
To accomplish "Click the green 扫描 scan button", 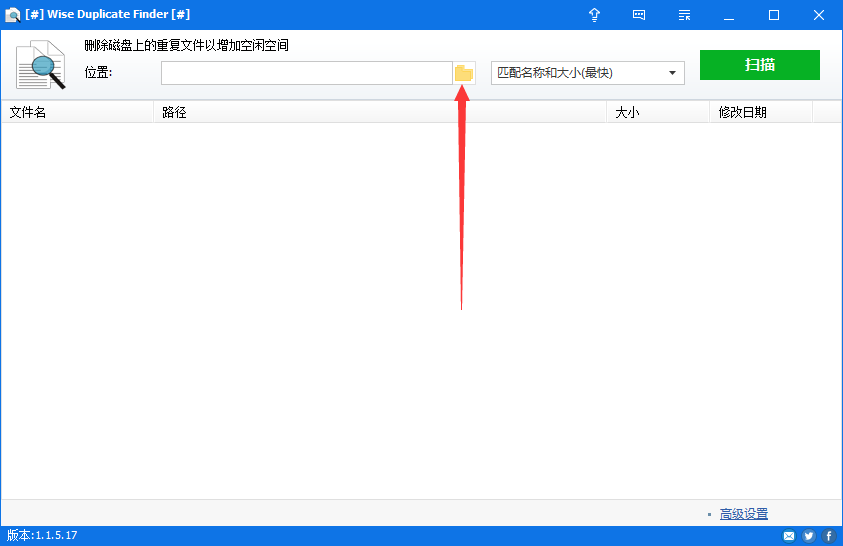I will 760,65.
